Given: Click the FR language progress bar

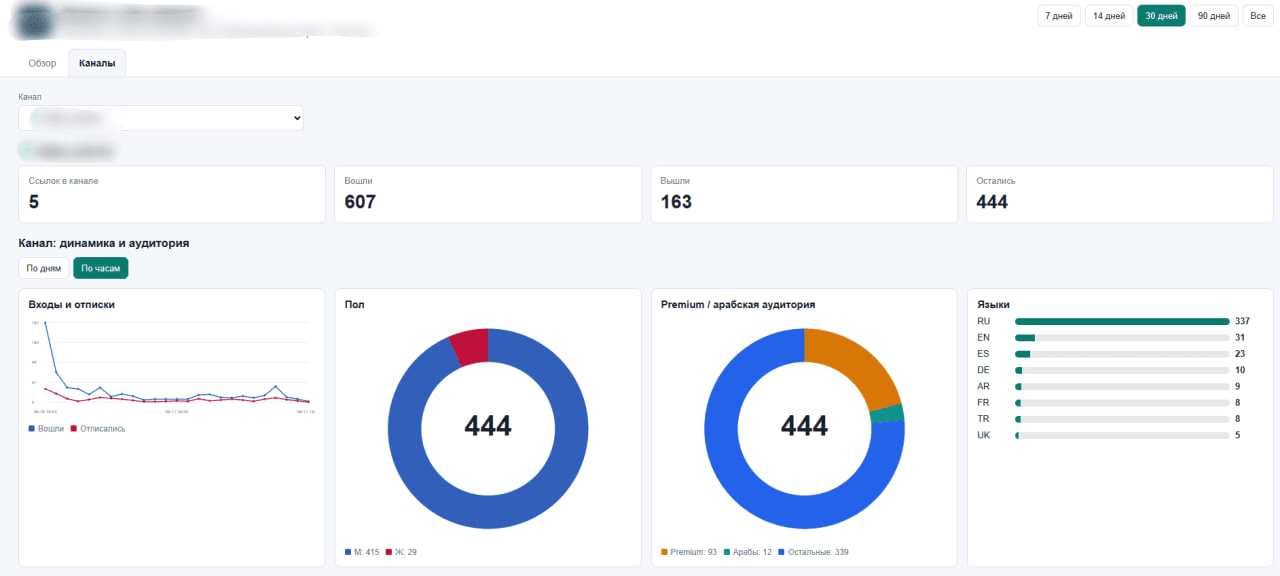Looking at the screenshot, I should [x=1122, y=403].
